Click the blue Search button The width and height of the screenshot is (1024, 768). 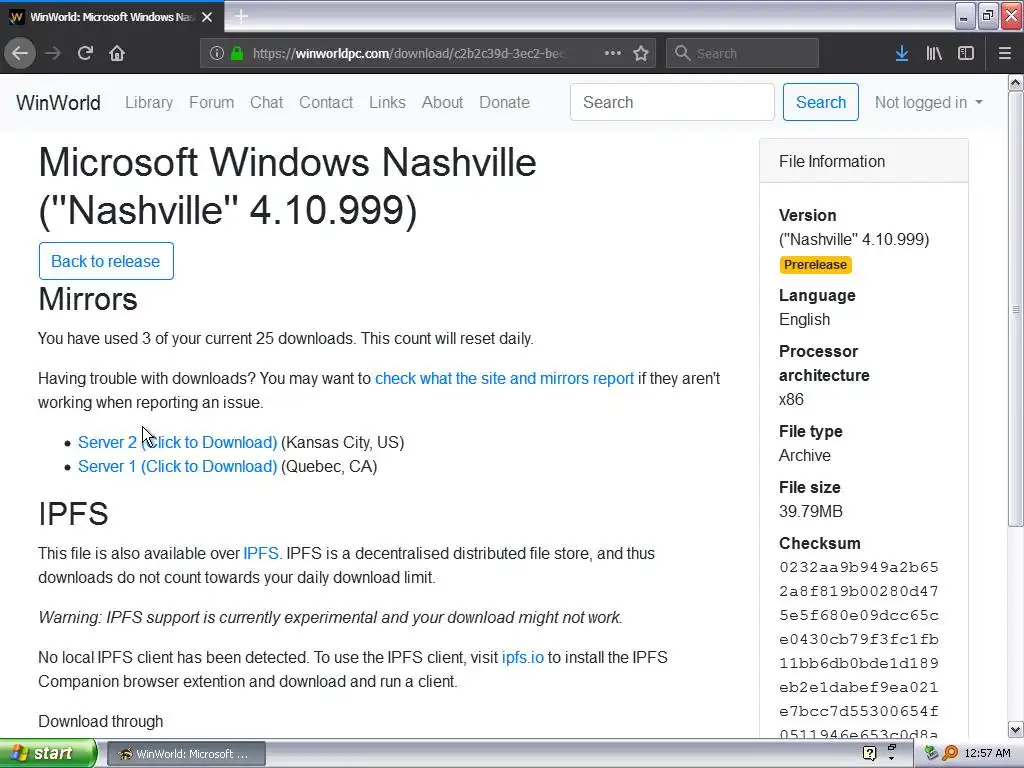[821, 102]
